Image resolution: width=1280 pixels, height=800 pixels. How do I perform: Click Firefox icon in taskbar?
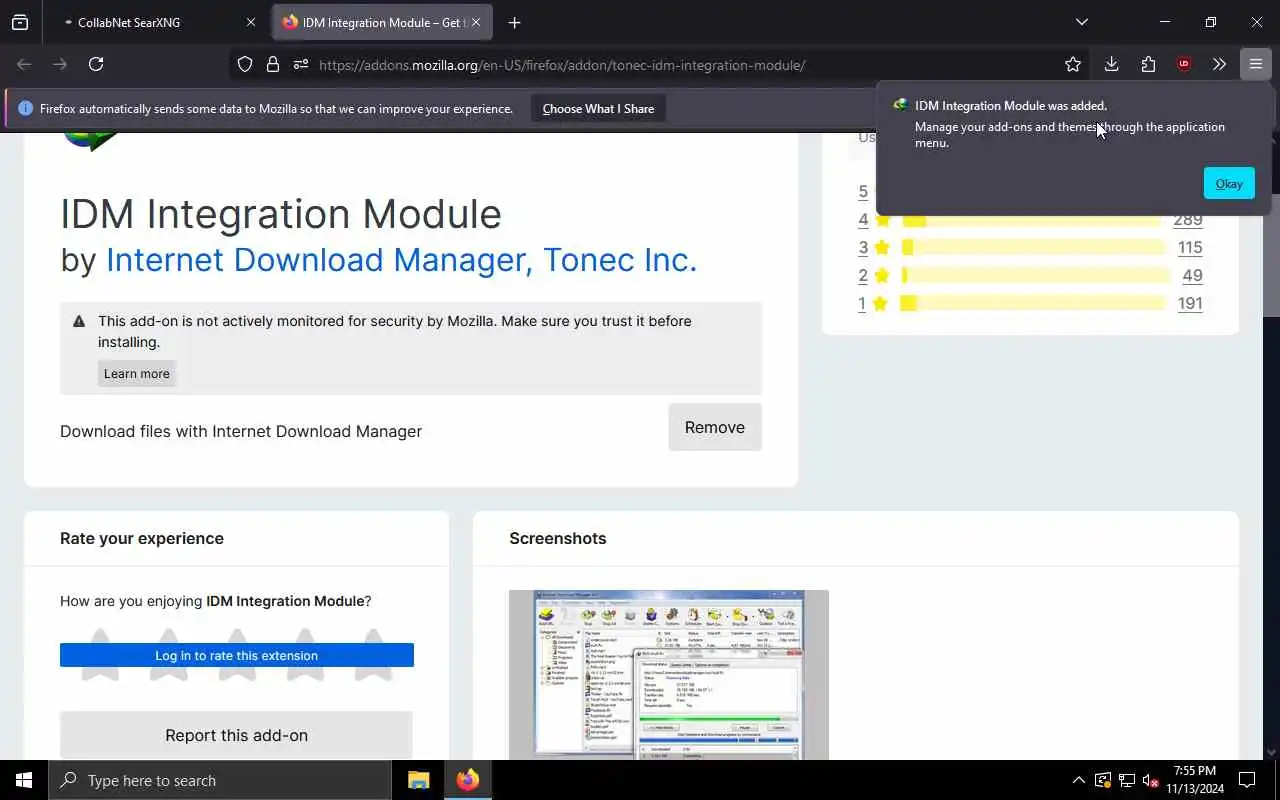pyautogui.click(x=467, y=780)
